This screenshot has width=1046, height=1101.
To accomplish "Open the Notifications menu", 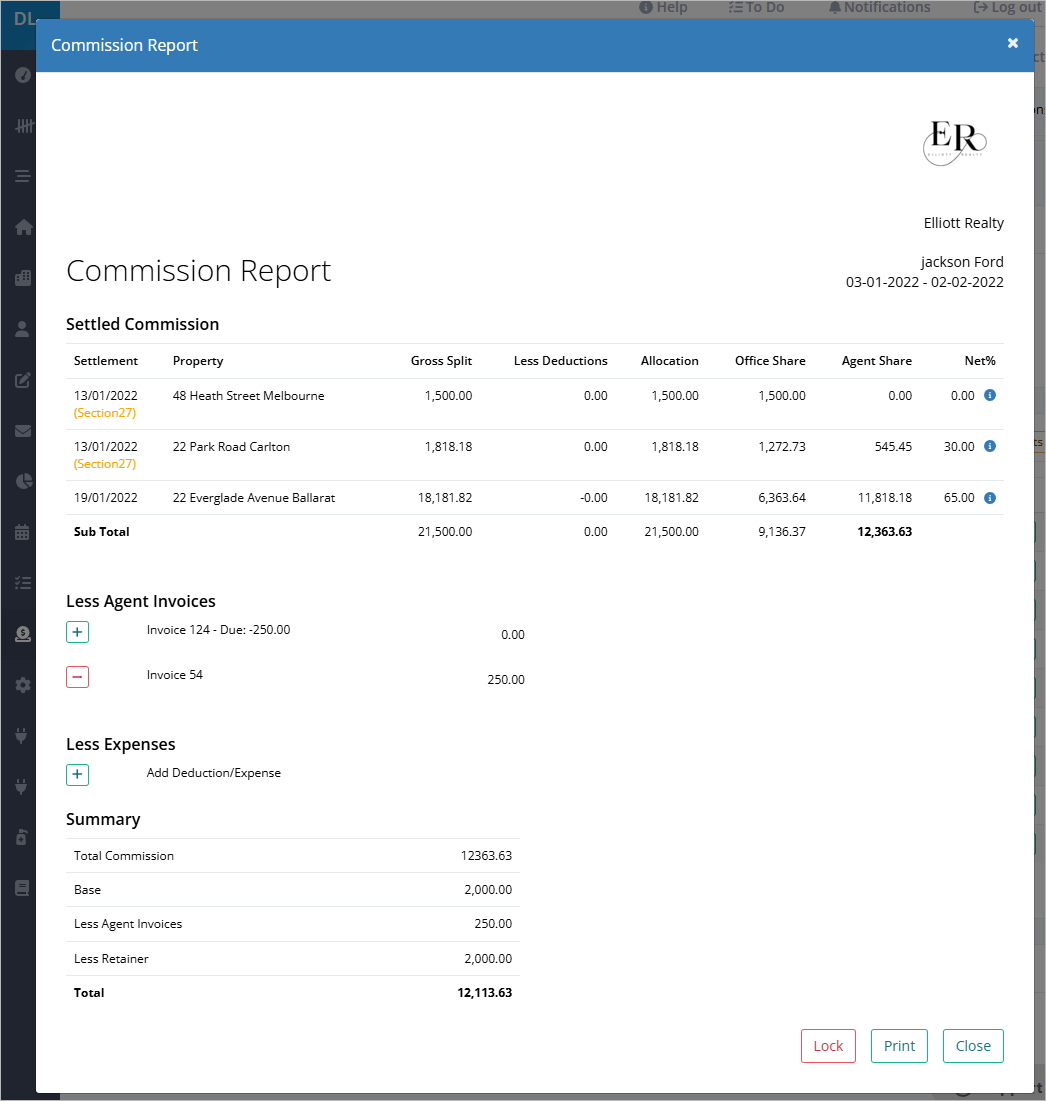I will coord(880,7).
